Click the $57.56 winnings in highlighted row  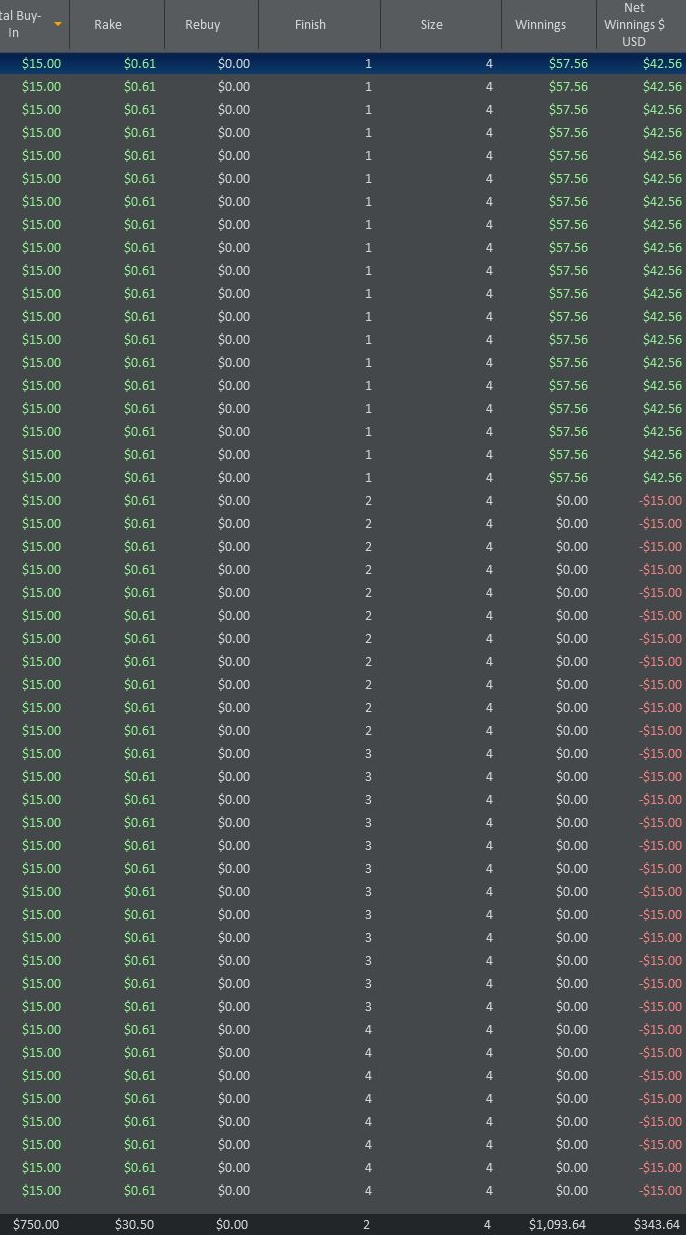pos(568,63)
